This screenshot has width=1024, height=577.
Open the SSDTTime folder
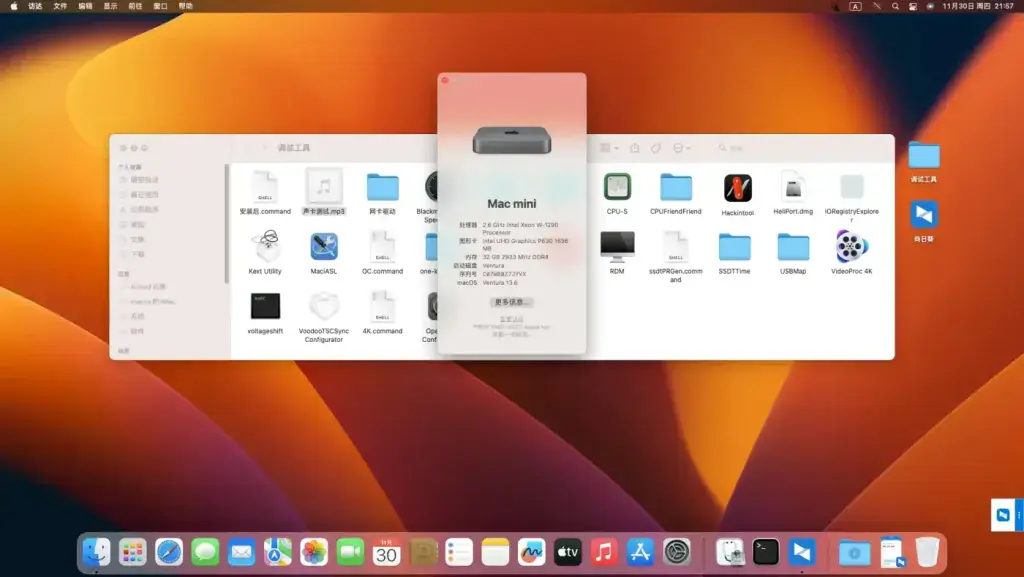735,247
